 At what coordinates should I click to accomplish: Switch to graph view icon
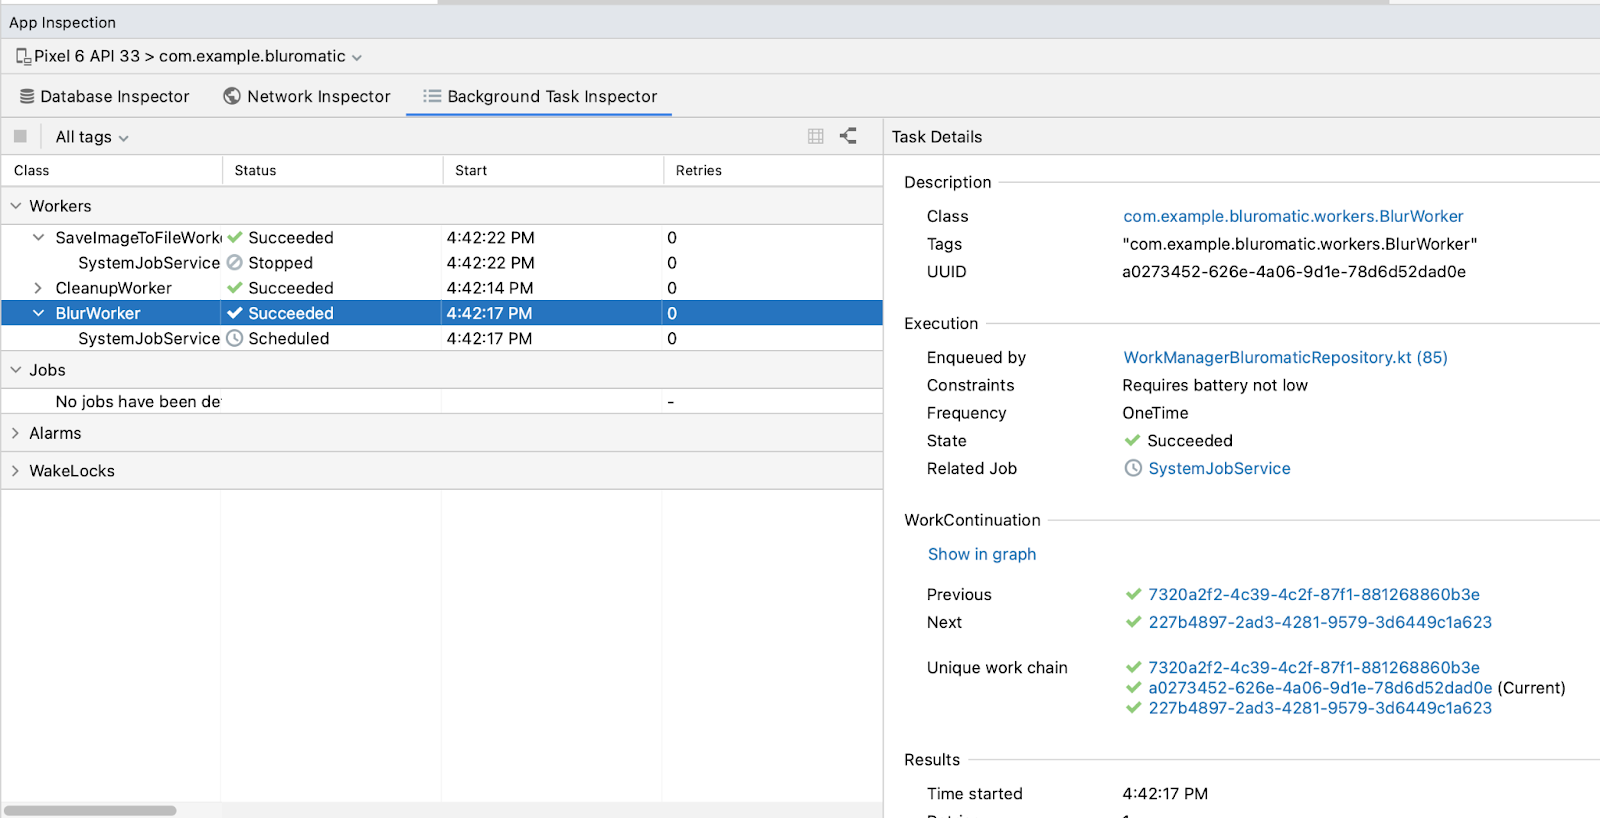tap(848, 136)
